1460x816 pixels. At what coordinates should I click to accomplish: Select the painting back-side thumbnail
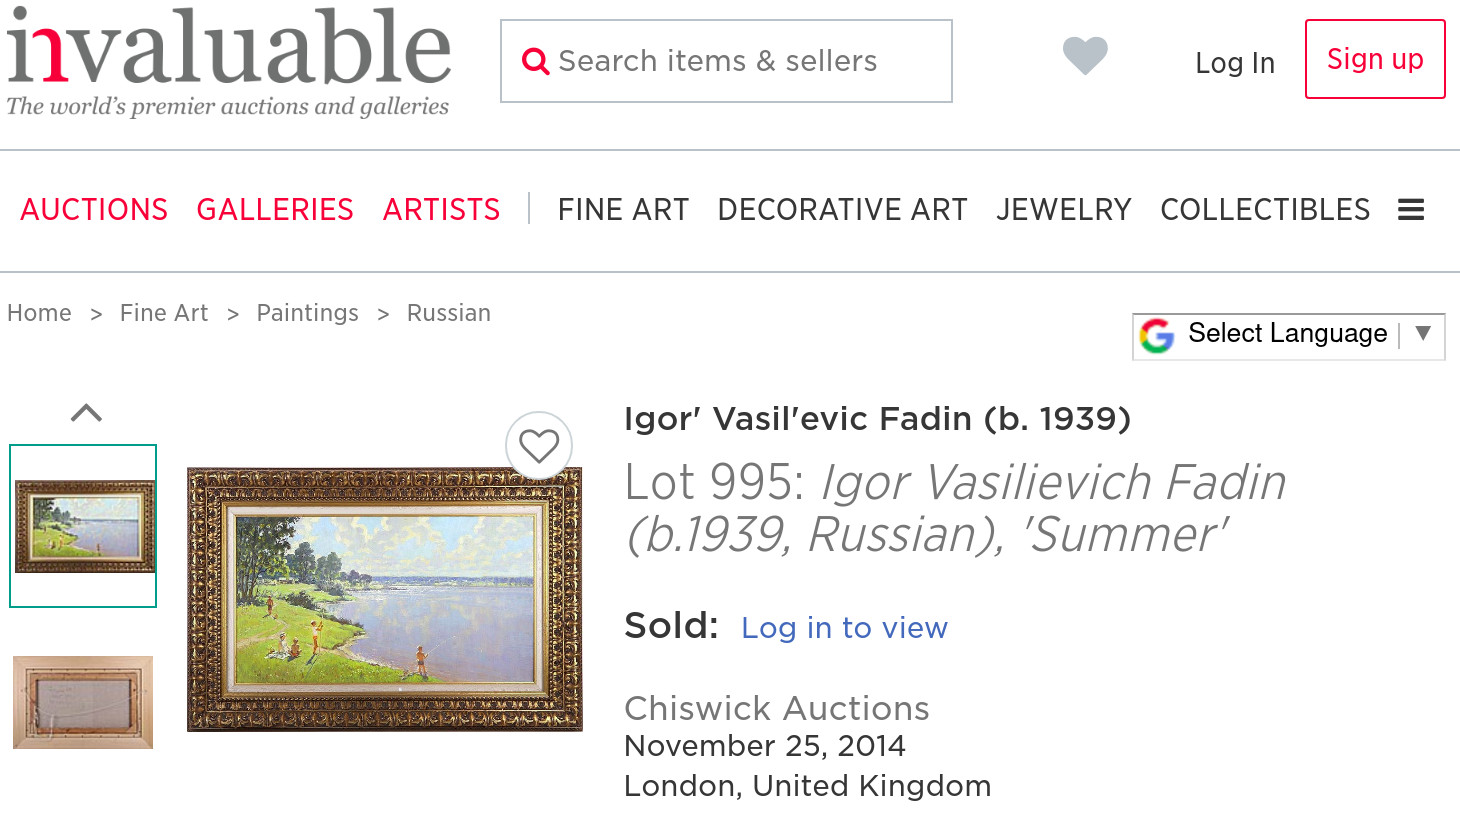click(x=83, y=702)
